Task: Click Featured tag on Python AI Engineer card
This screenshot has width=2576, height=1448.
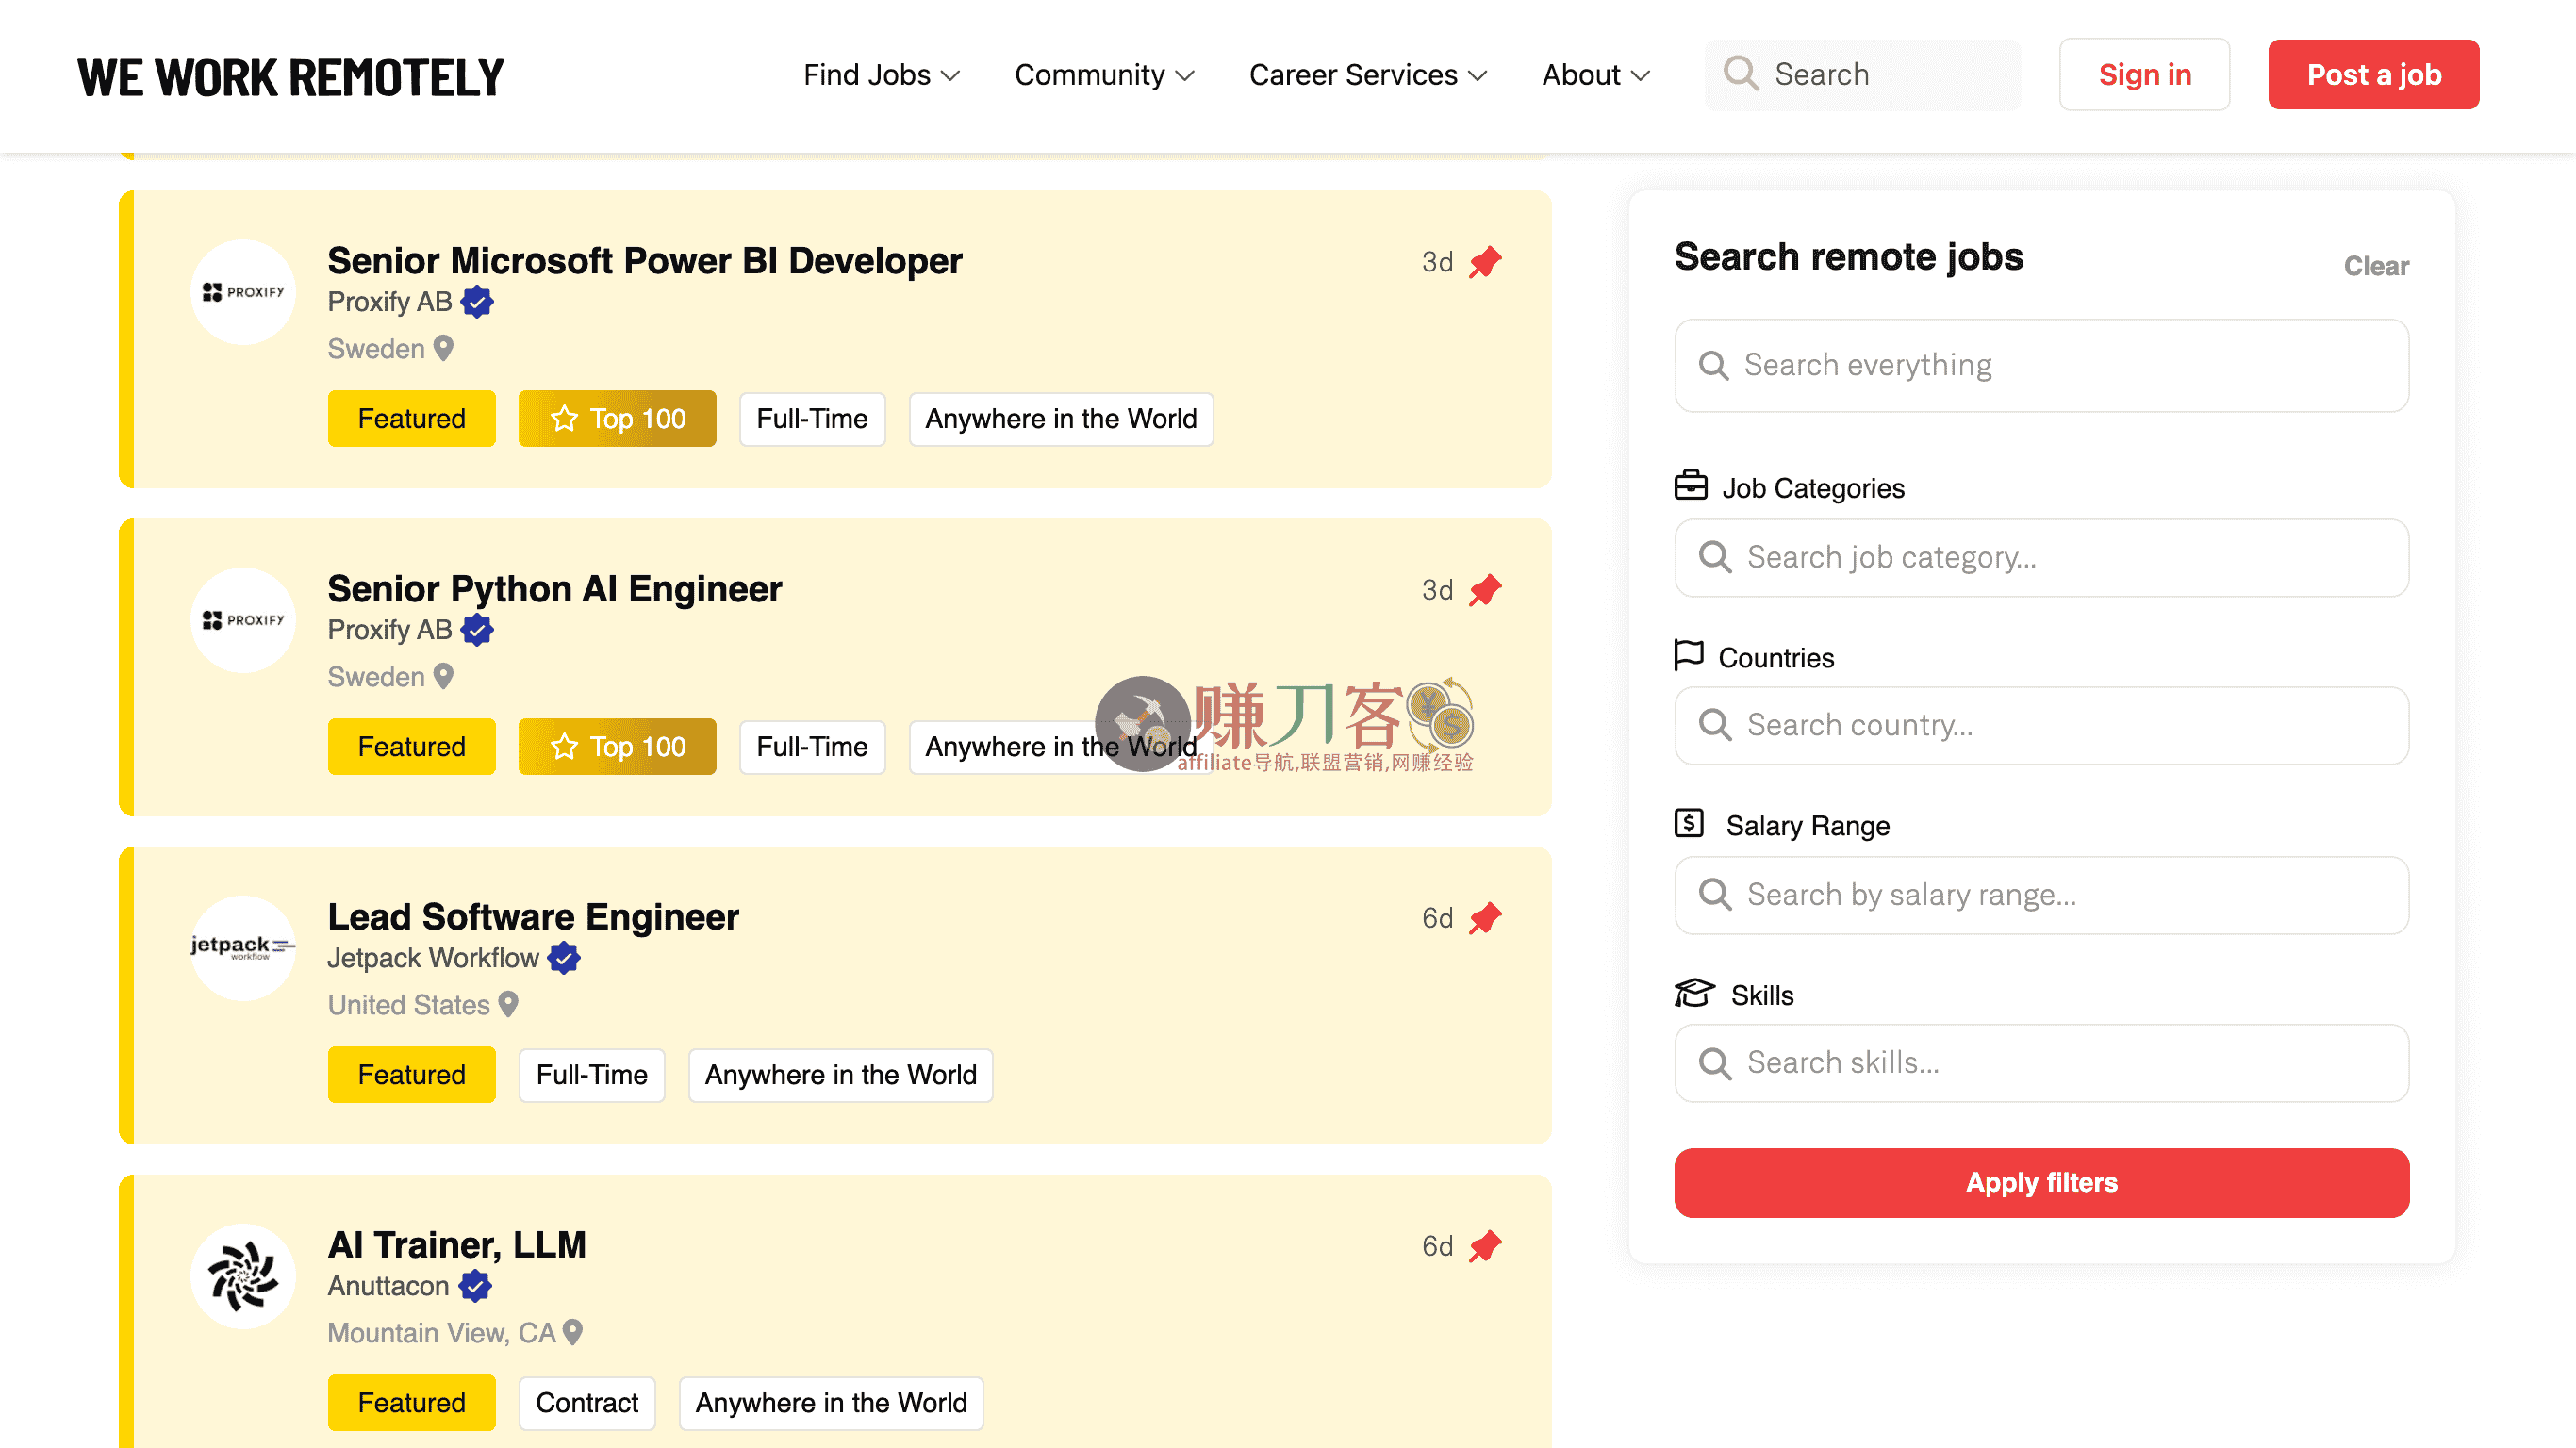Action: (x=411, y=747)
